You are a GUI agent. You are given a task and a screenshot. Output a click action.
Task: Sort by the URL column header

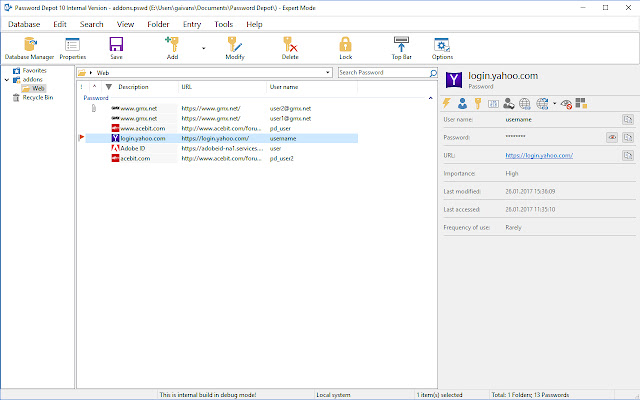click(x=187, y=87)
